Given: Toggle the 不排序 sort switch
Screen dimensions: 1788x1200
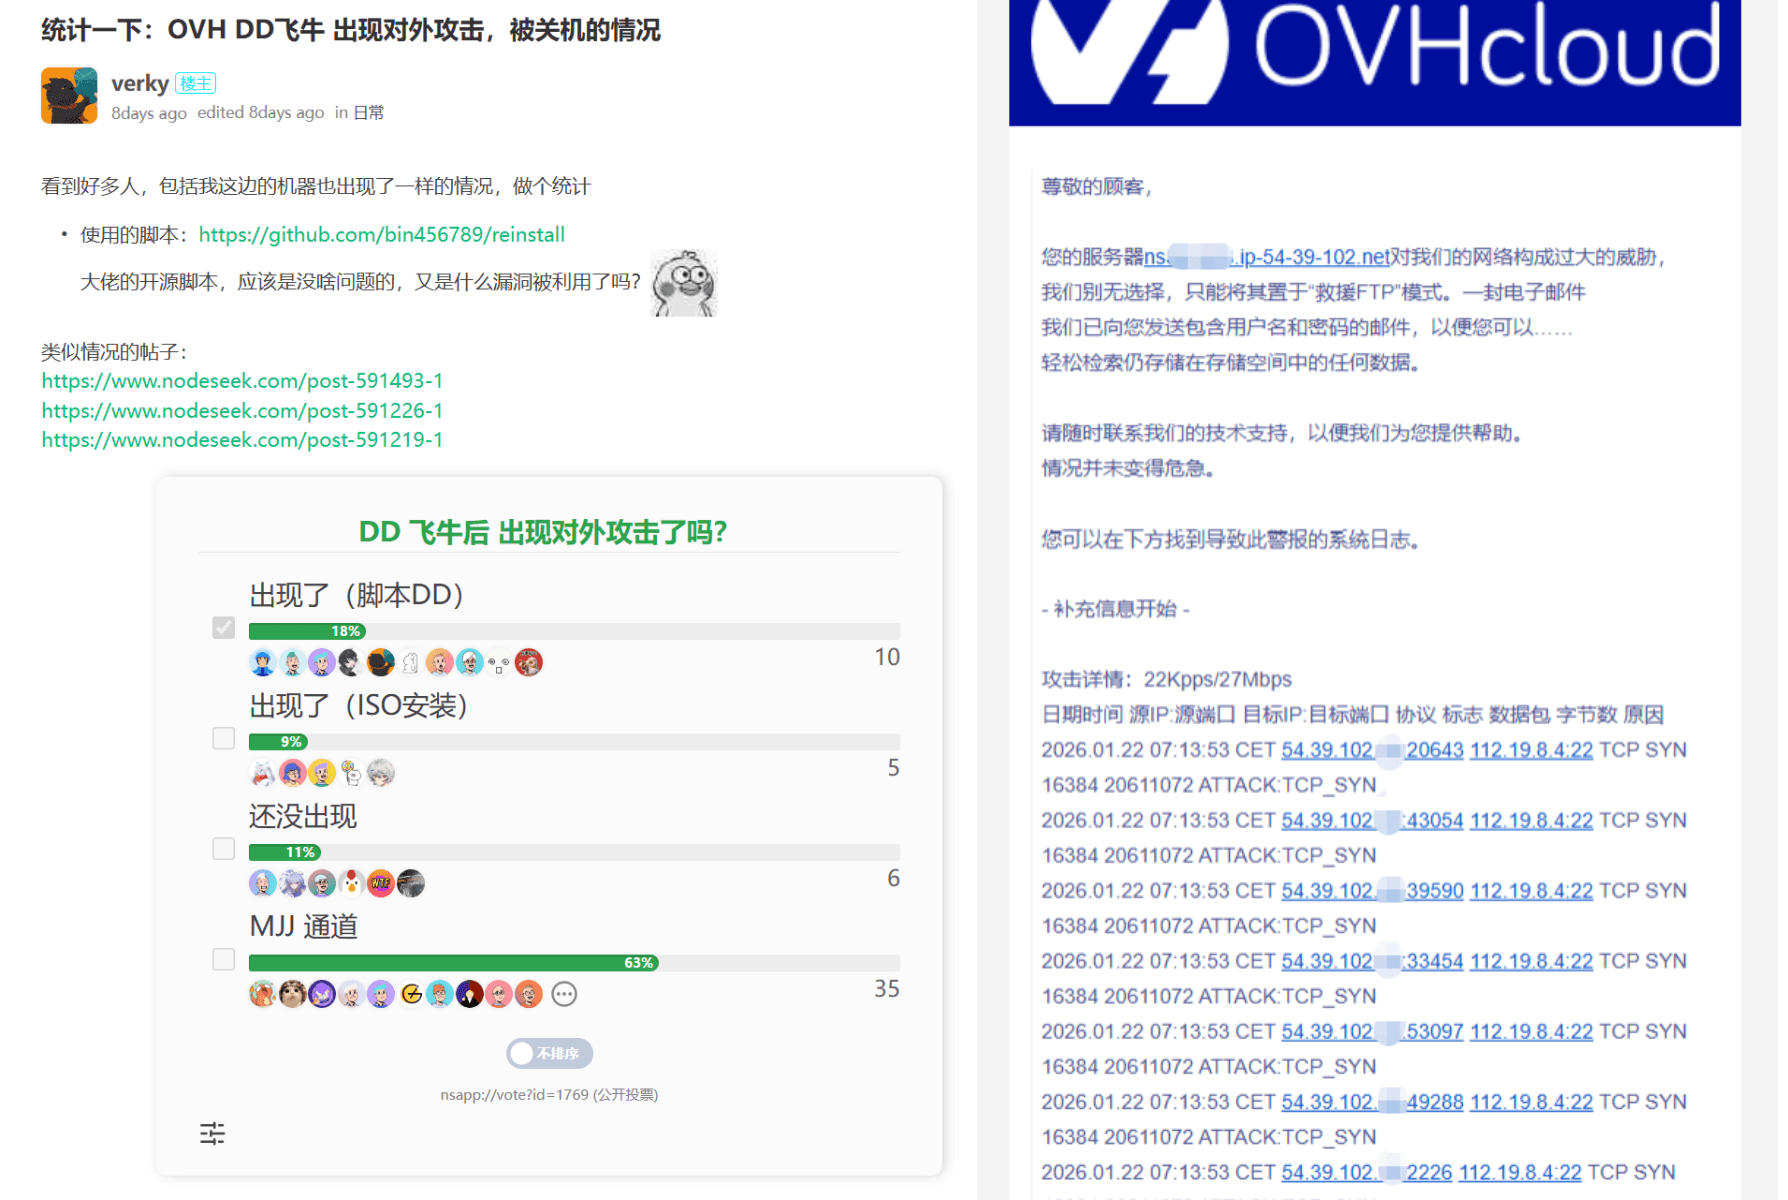Looking at the screenshot, I should (549, 1053).
